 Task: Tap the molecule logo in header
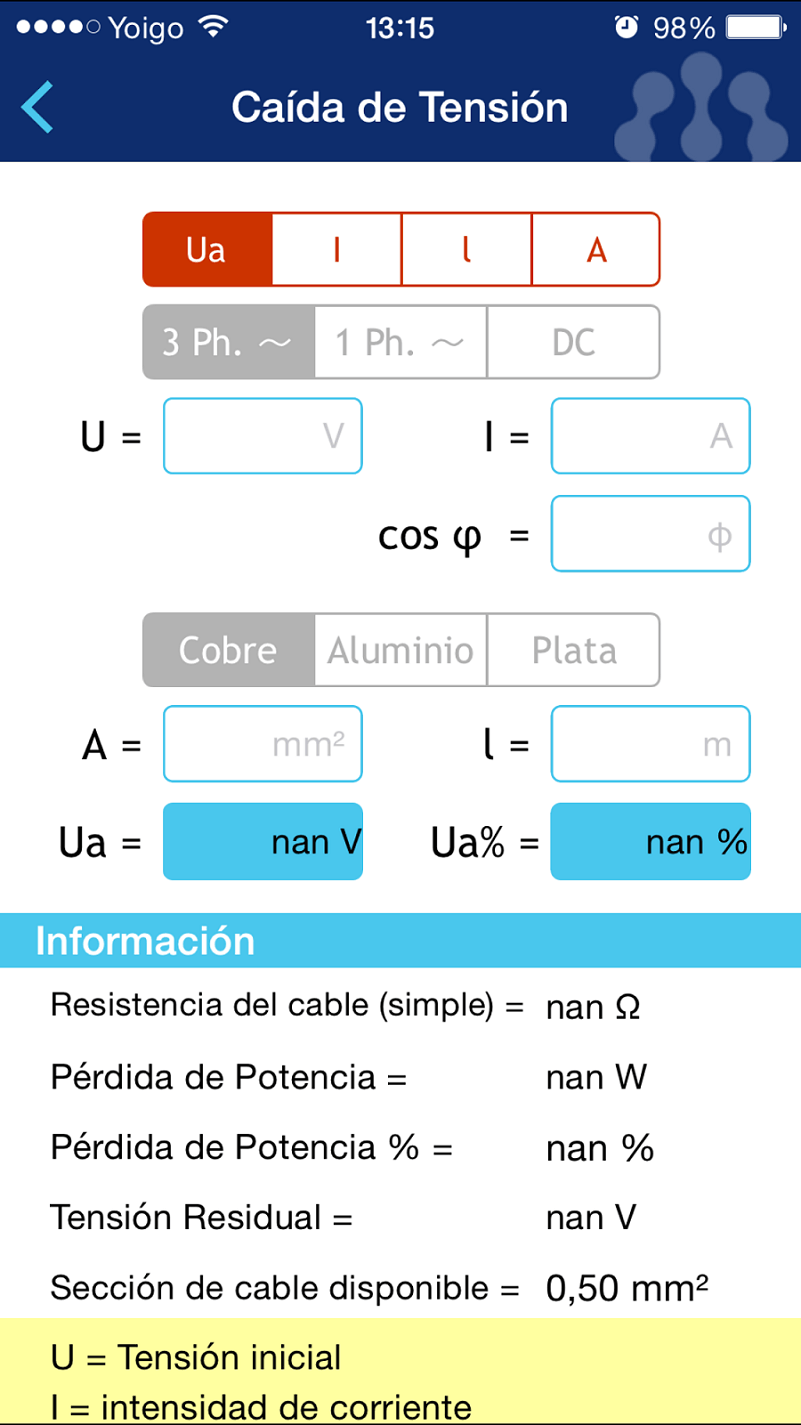coord(703,106)
